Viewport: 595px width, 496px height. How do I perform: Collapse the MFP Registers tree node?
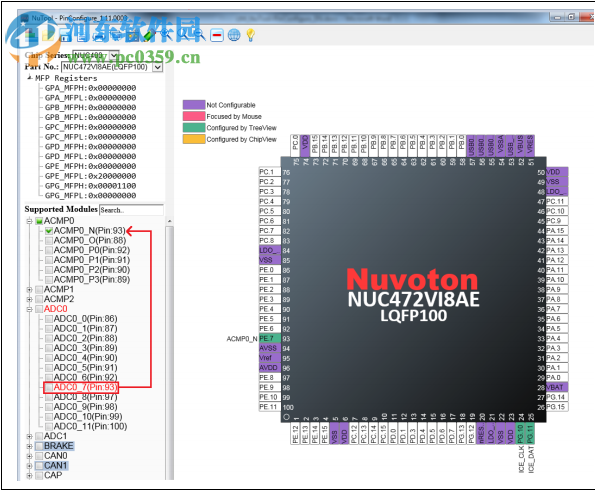(30, 78)
